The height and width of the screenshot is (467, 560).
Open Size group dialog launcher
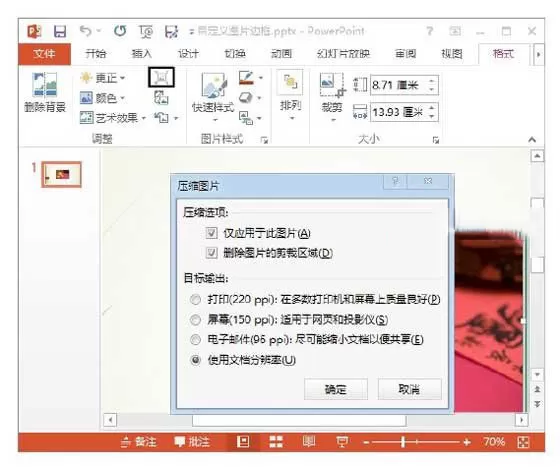pyautogui.click(x=435, y=140)
